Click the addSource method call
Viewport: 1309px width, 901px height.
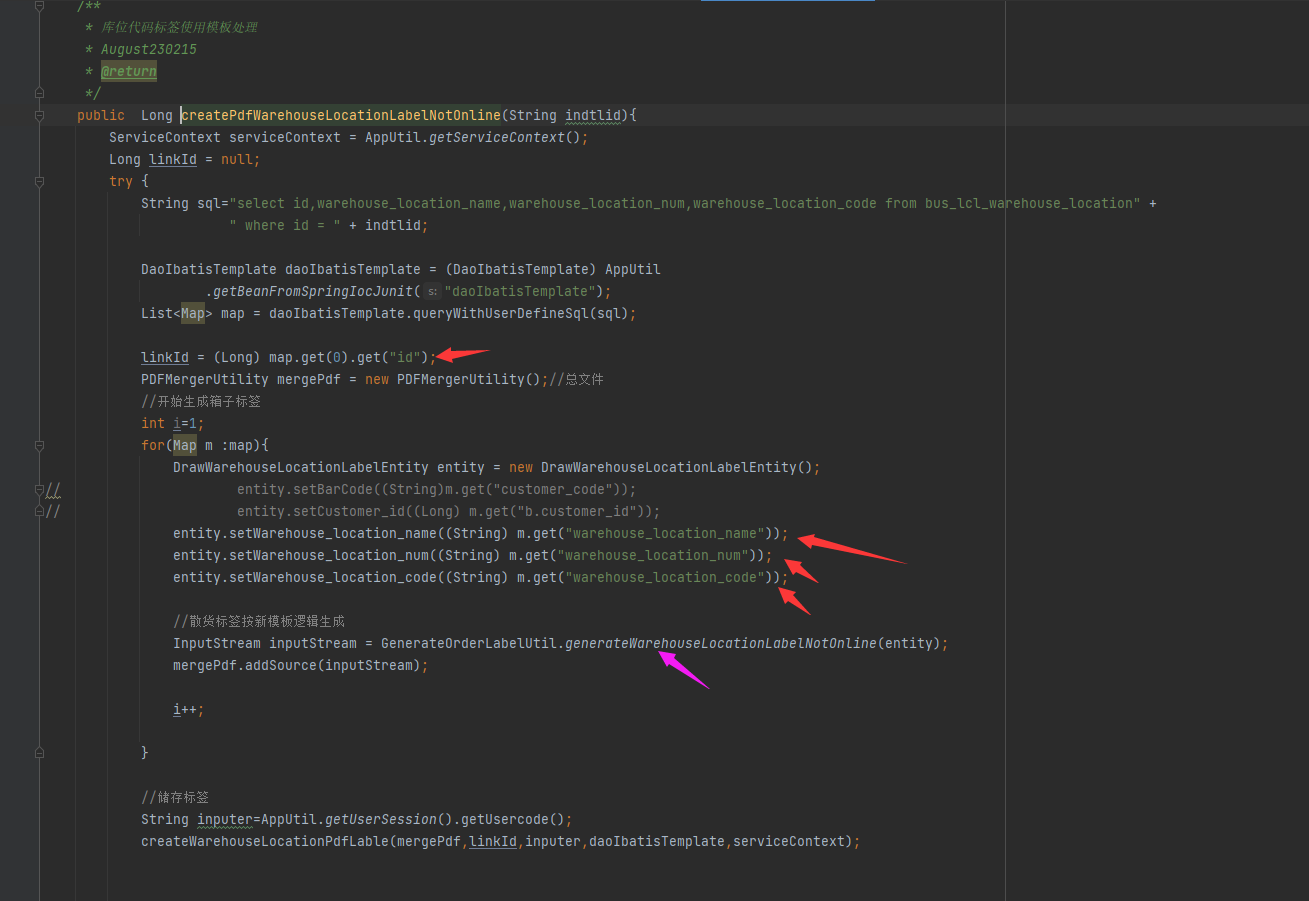pyautogui.click(x=281, y=665)
